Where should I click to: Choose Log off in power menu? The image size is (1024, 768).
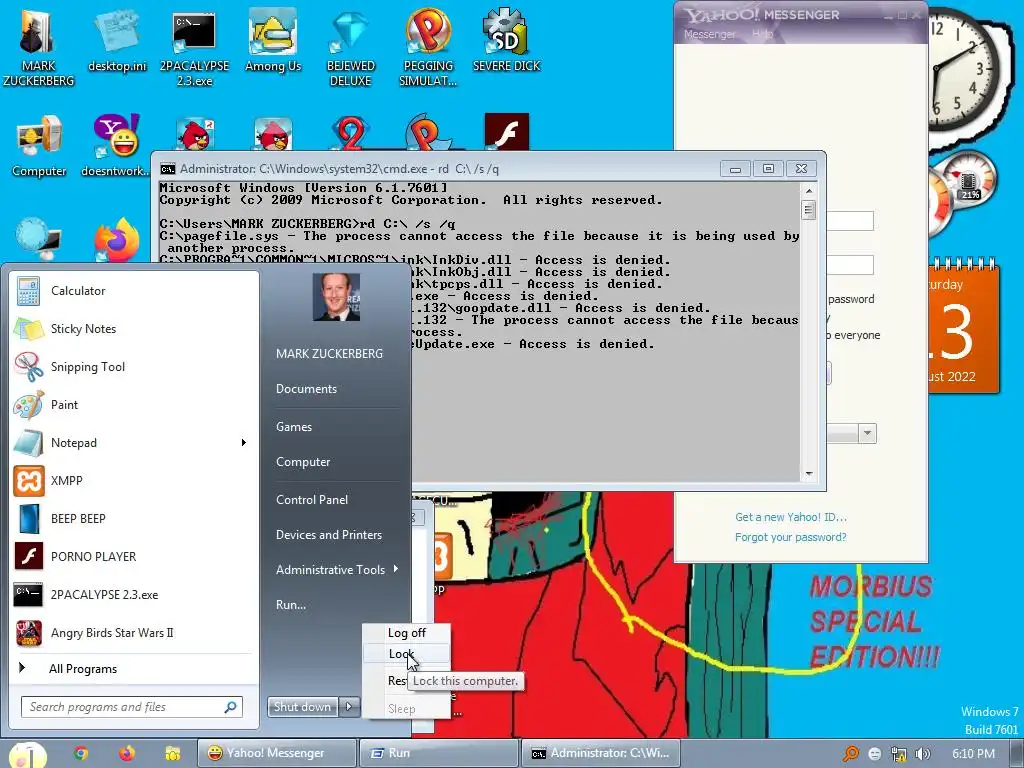(406, 633)
